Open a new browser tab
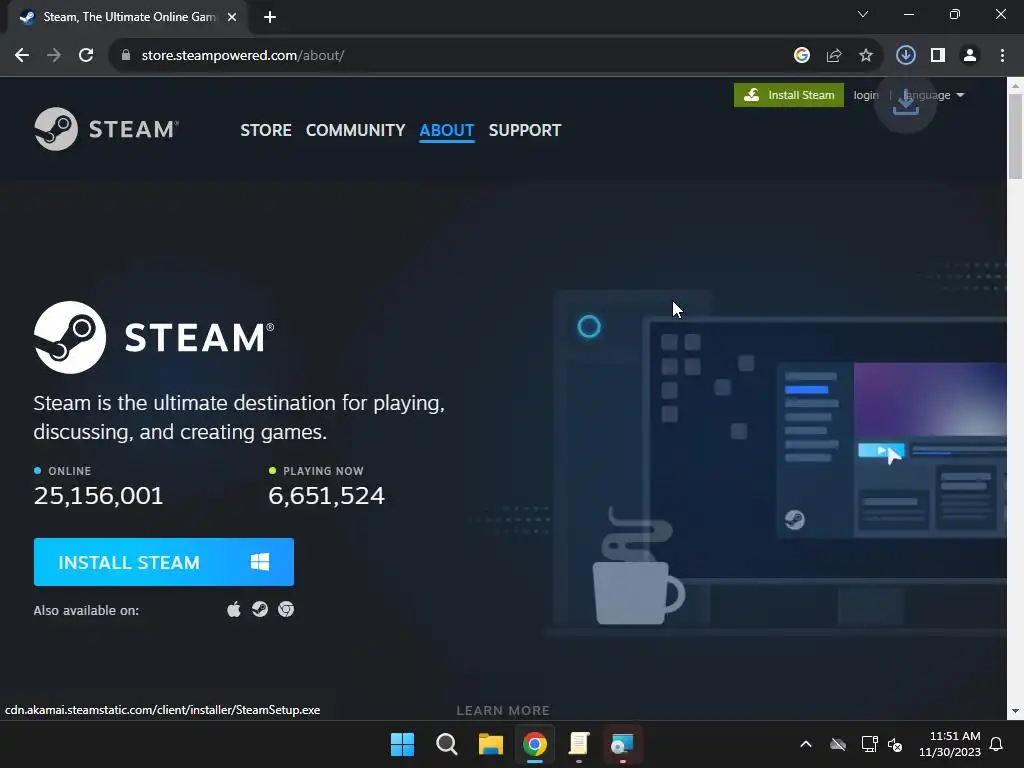This screenshot has height=768, width=1024. [270, 17]
